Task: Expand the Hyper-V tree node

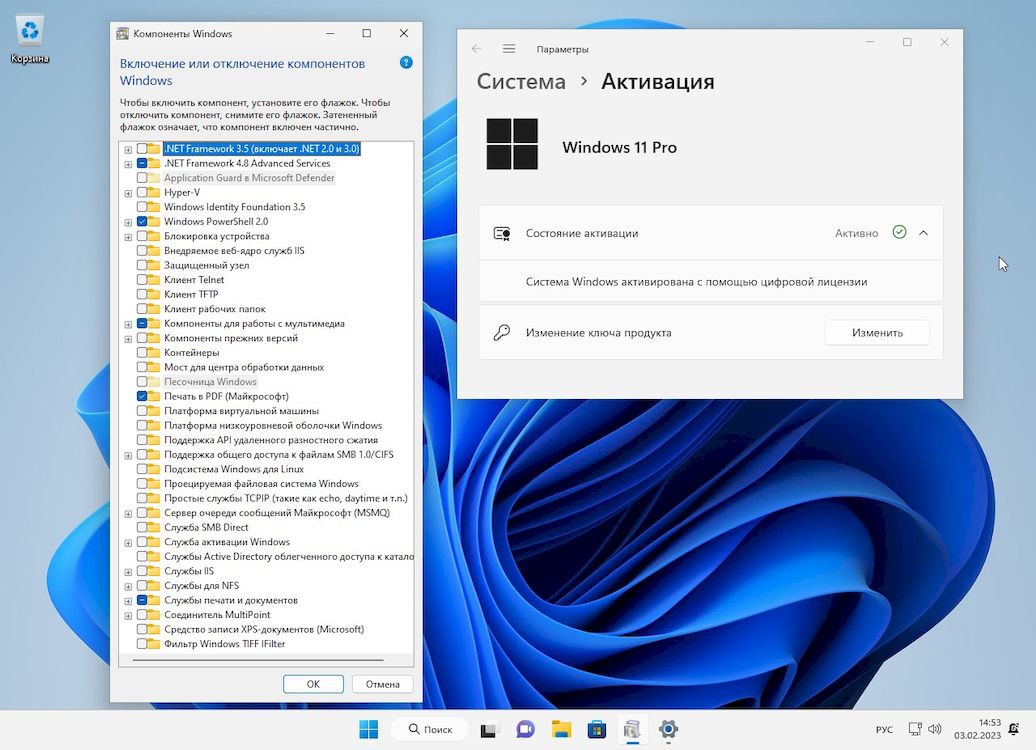Action: tap(128, 193)
